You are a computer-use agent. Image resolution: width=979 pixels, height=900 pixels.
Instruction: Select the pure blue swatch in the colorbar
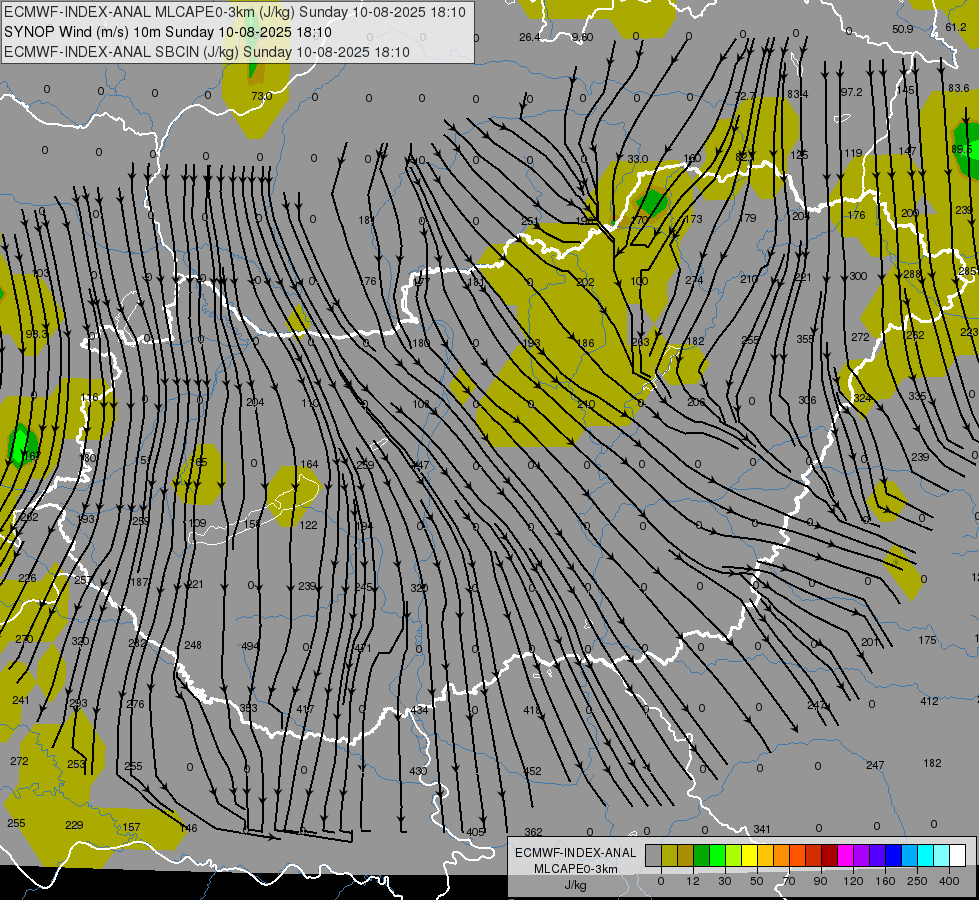[893, 856]
